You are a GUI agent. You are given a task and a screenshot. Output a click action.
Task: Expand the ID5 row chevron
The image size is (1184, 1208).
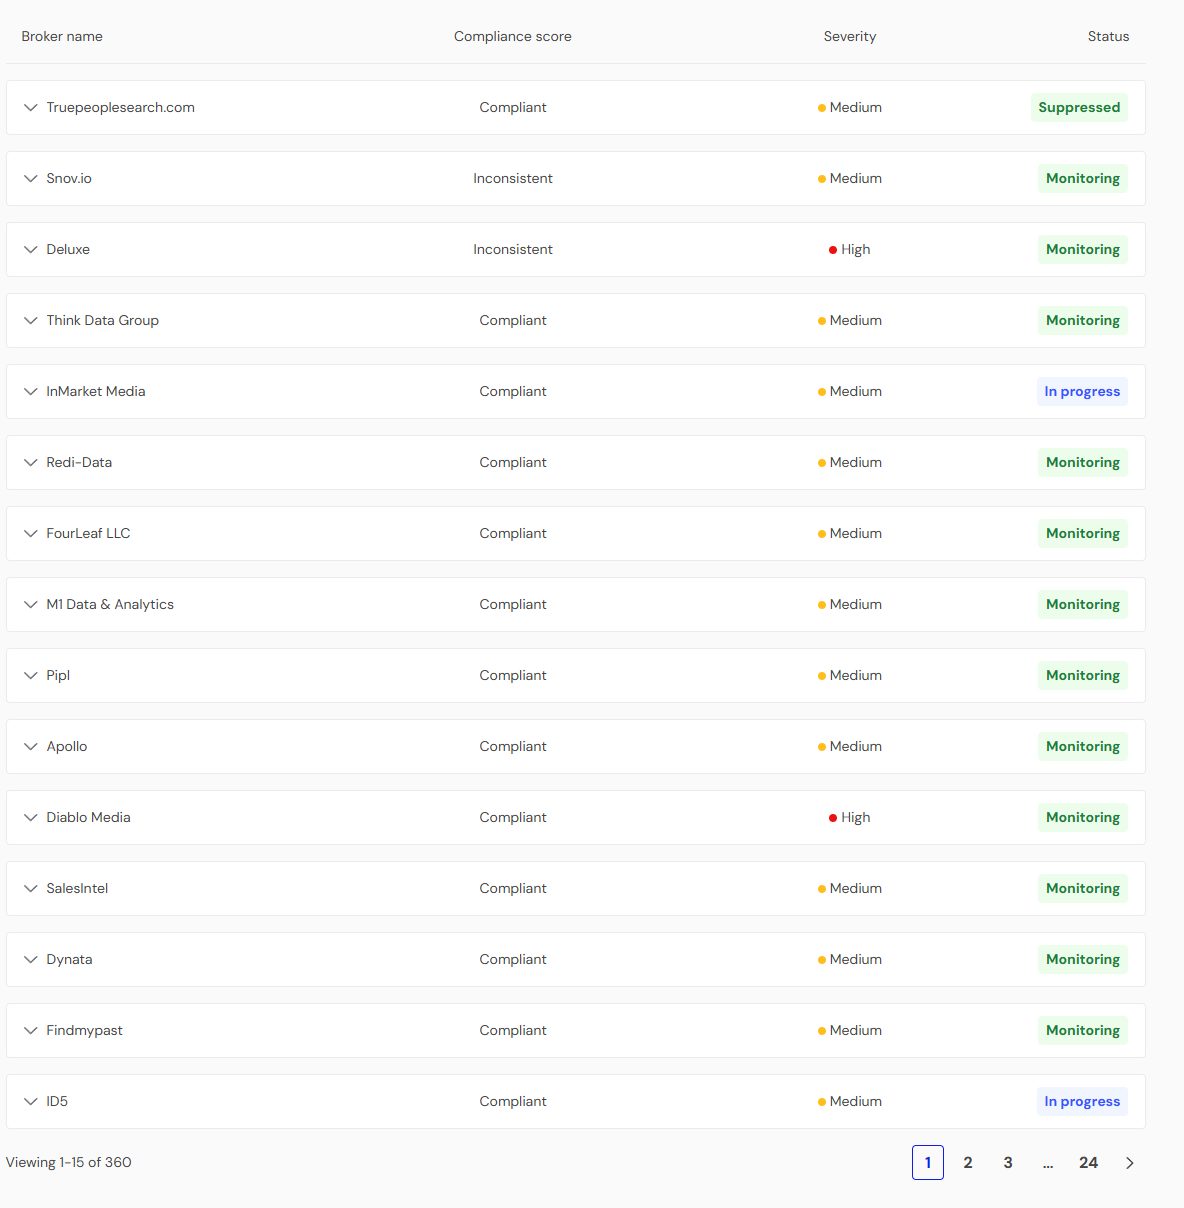point(31,1101)
